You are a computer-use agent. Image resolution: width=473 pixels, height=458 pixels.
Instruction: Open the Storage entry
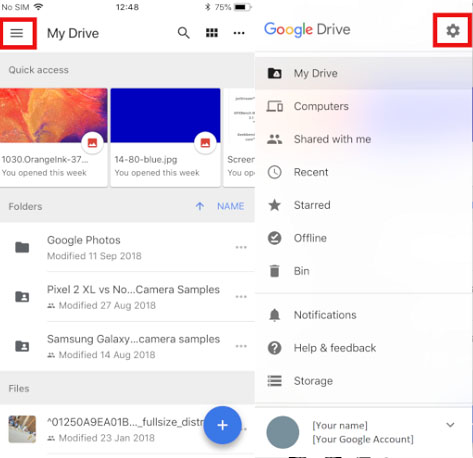click(x=364, y=381)
